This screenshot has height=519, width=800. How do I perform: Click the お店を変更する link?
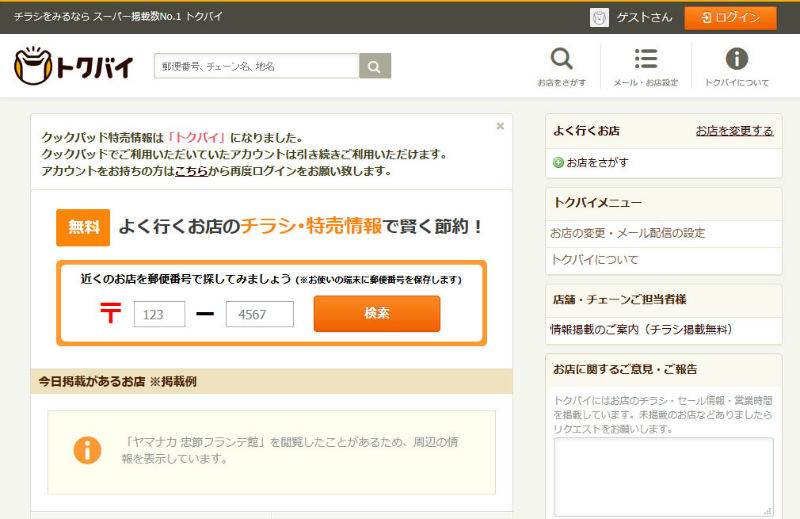pyautogui.click(x=734, y=131)
